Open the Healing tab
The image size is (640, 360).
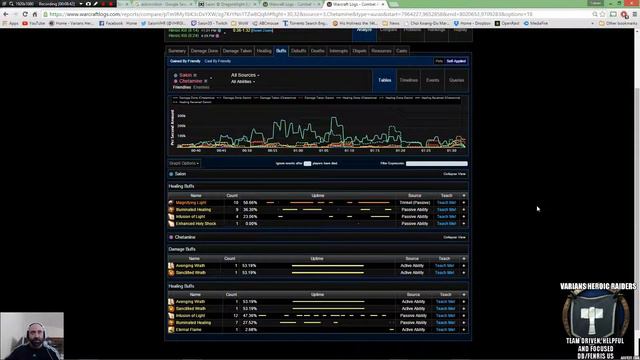tap(264, 51)
